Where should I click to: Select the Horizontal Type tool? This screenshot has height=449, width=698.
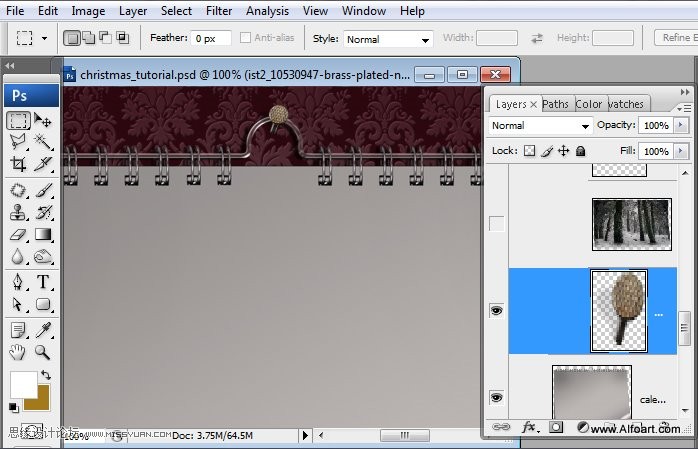coord(43,282)
